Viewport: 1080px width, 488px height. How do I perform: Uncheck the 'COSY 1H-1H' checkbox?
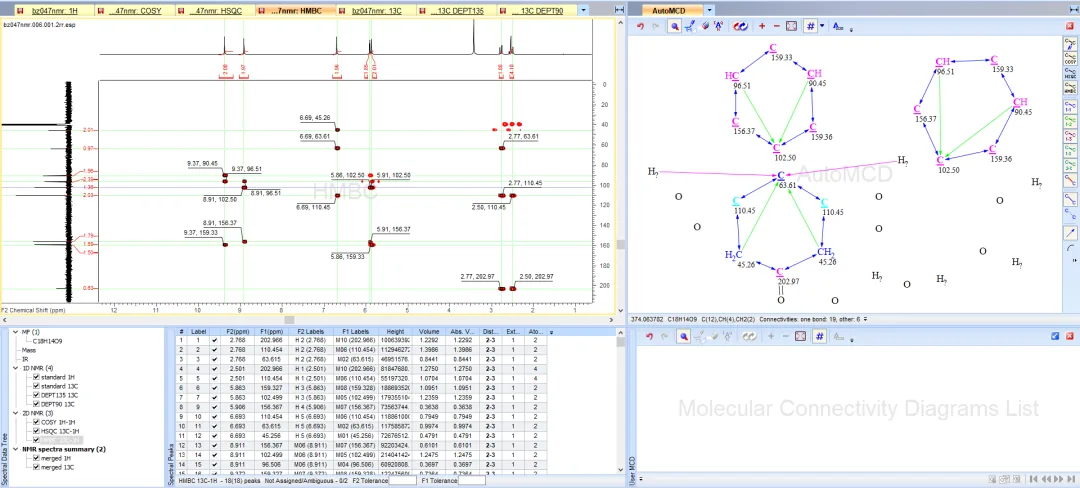point(36,422)
